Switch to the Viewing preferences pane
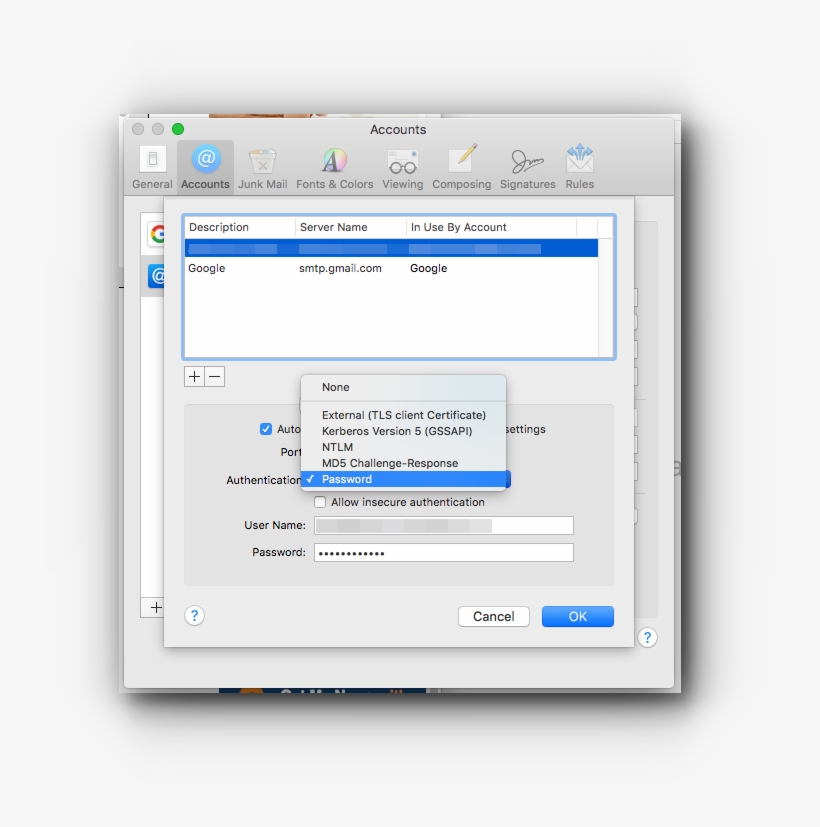 [x=402, y=166]
